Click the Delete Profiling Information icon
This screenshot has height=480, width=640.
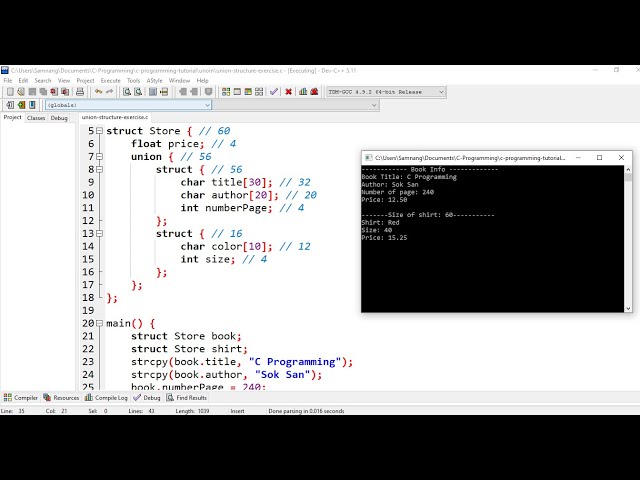314,92
